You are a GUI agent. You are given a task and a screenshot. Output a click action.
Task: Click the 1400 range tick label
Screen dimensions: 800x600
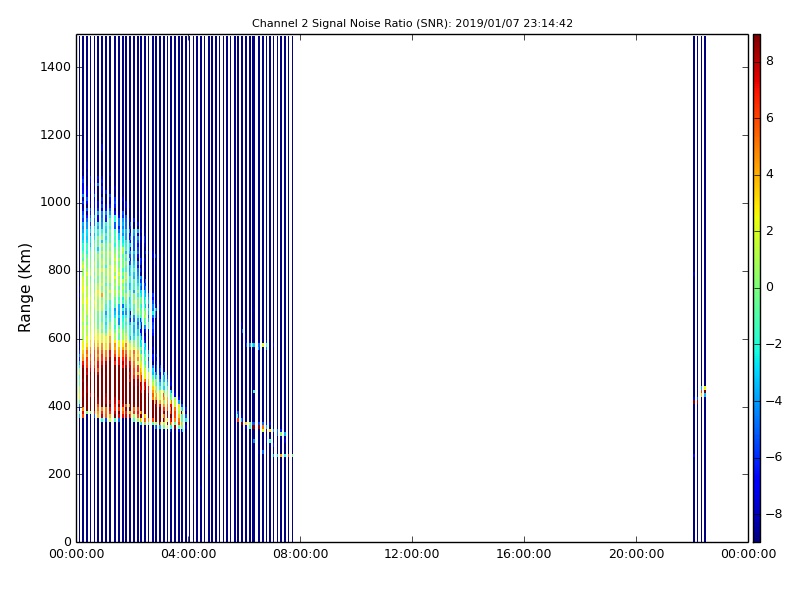56,67
